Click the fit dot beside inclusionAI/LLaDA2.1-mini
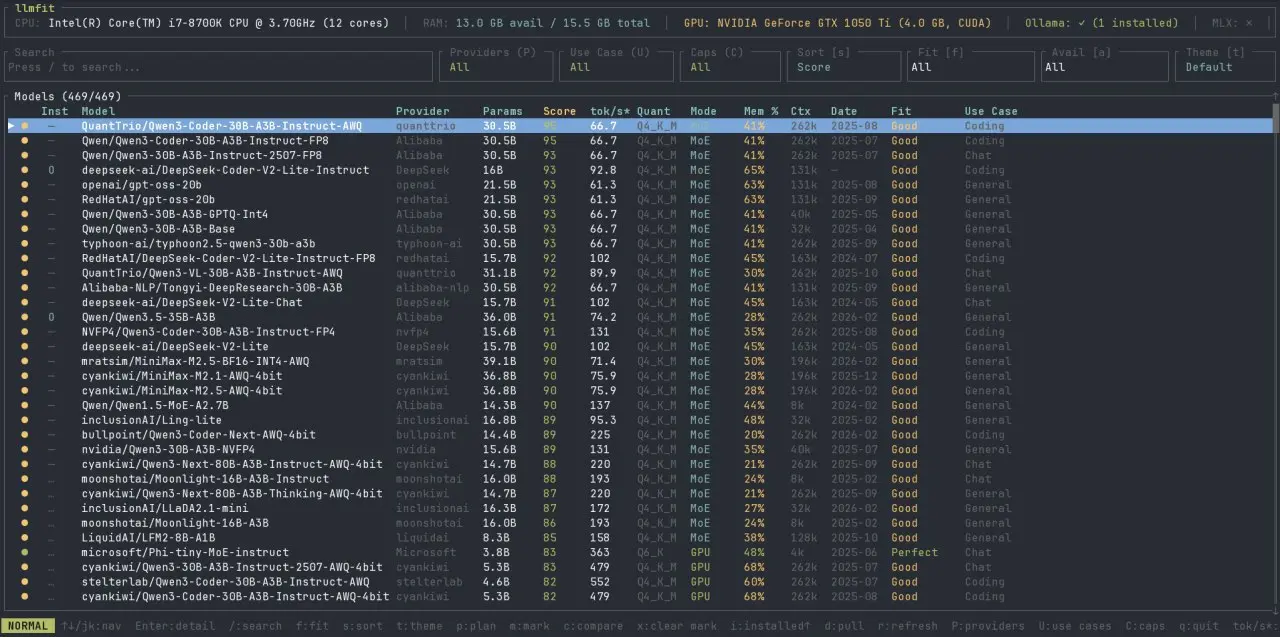Screen dimensions: 1280x637 coord(25,508)
